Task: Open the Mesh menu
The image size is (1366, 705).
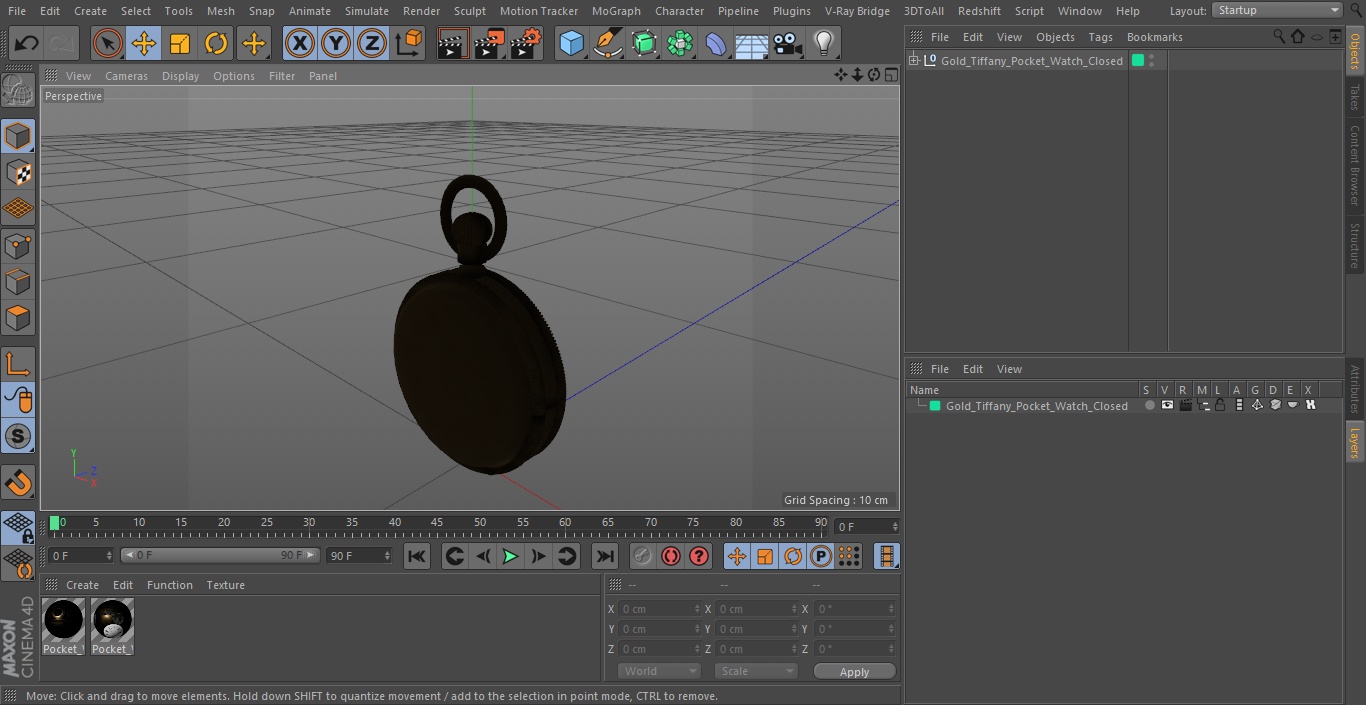Action: coord(220,11)
